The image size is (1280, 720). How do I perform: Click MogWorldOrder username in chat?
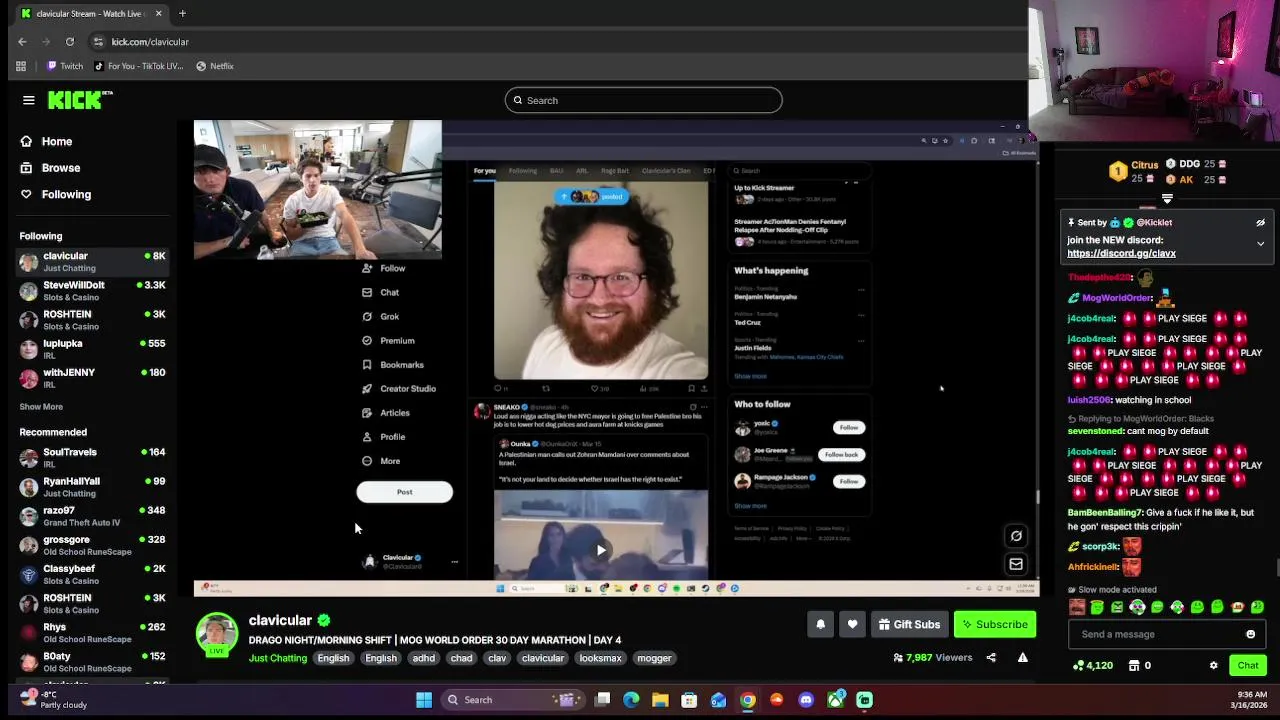pos(1118,298)
